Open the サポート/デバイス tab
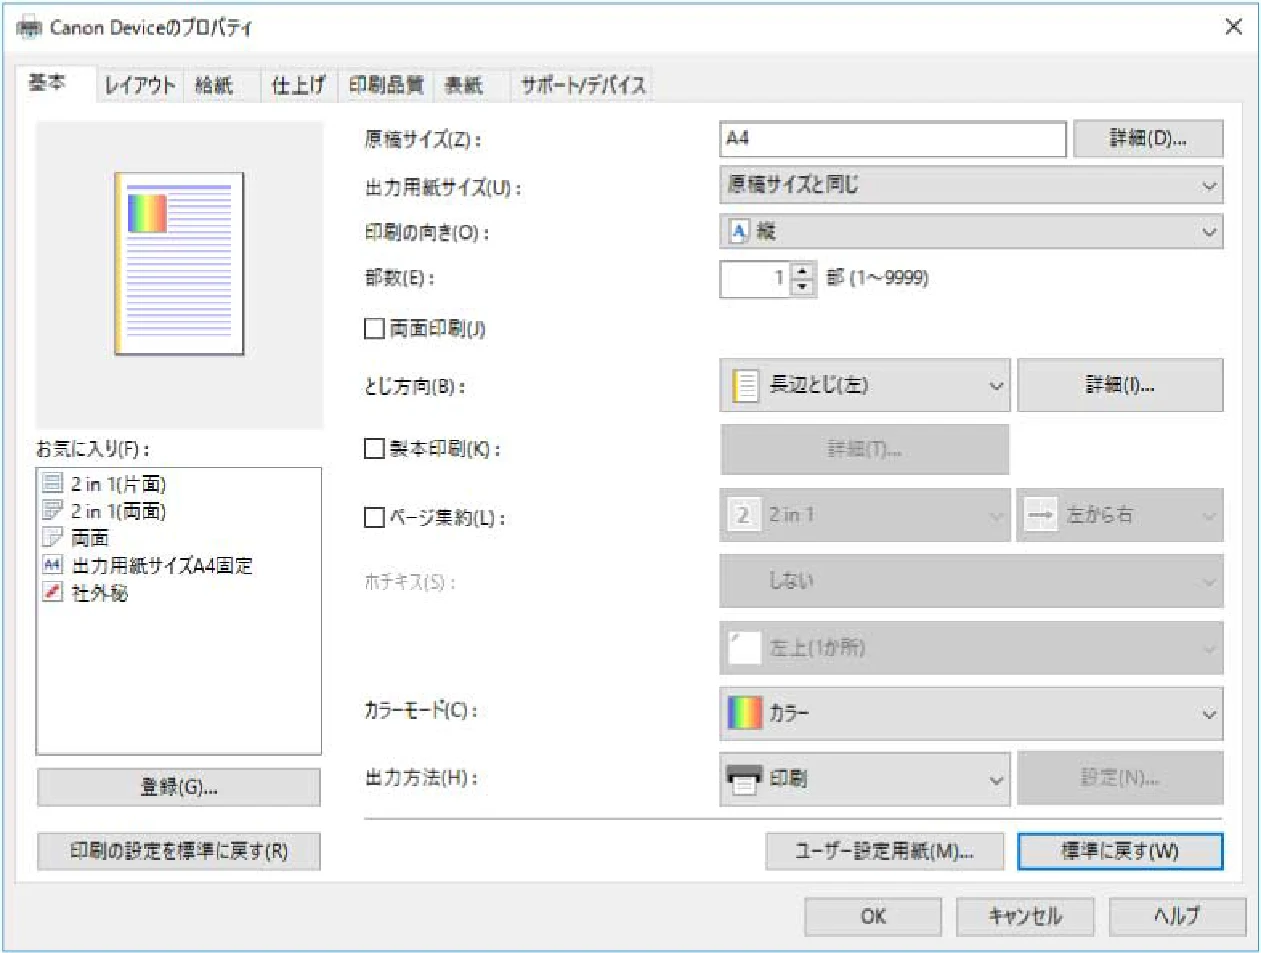This screenshot has width=1261, height=953. pyautogui.click(x=583, y=85)
